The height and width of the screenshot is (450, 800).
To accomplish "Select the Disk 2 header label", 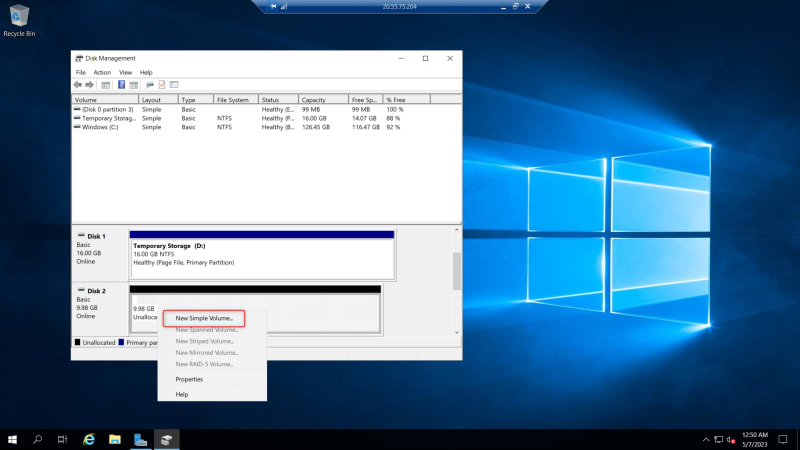I will (x=96, y=291).
